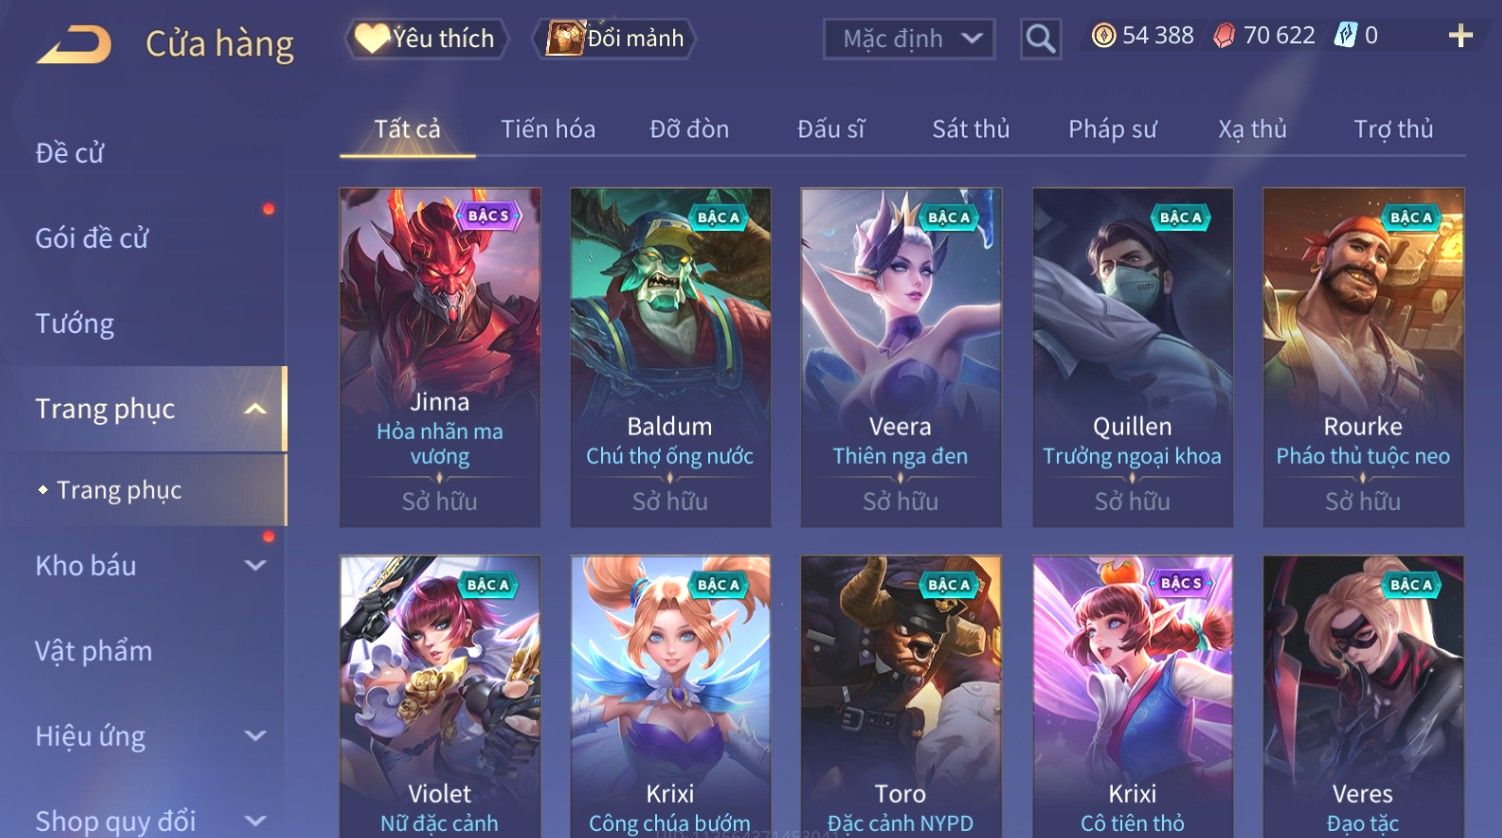Viewport: 1502px width, 838px height.
Task: Click the gold coin icon
Action: click(x=1103, y=37)
